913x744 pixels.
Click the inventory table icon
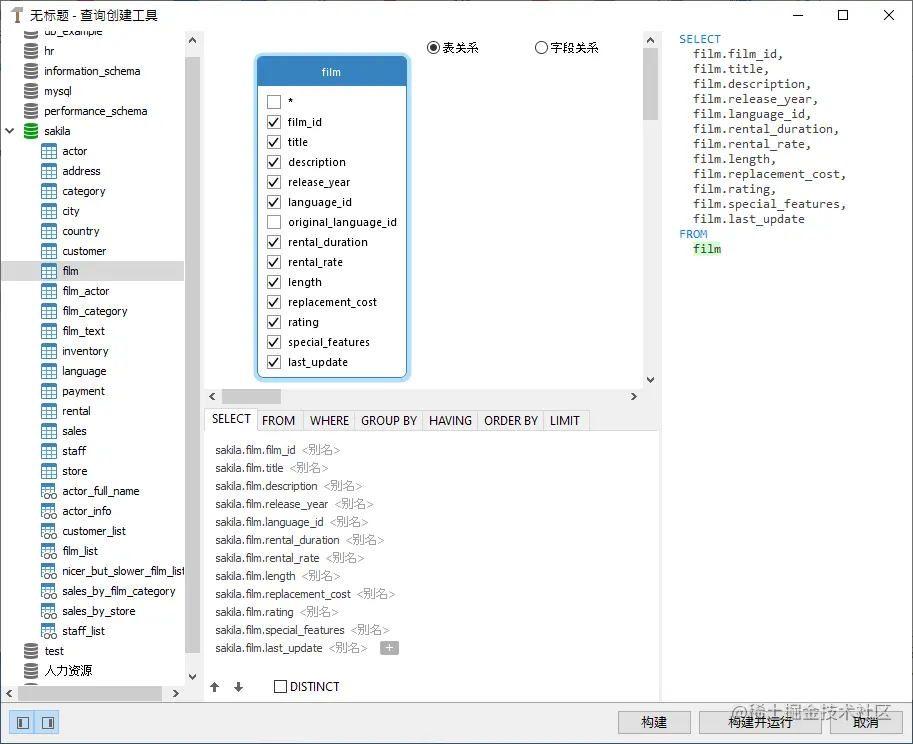pyautogui.click(x=49, y=351)
